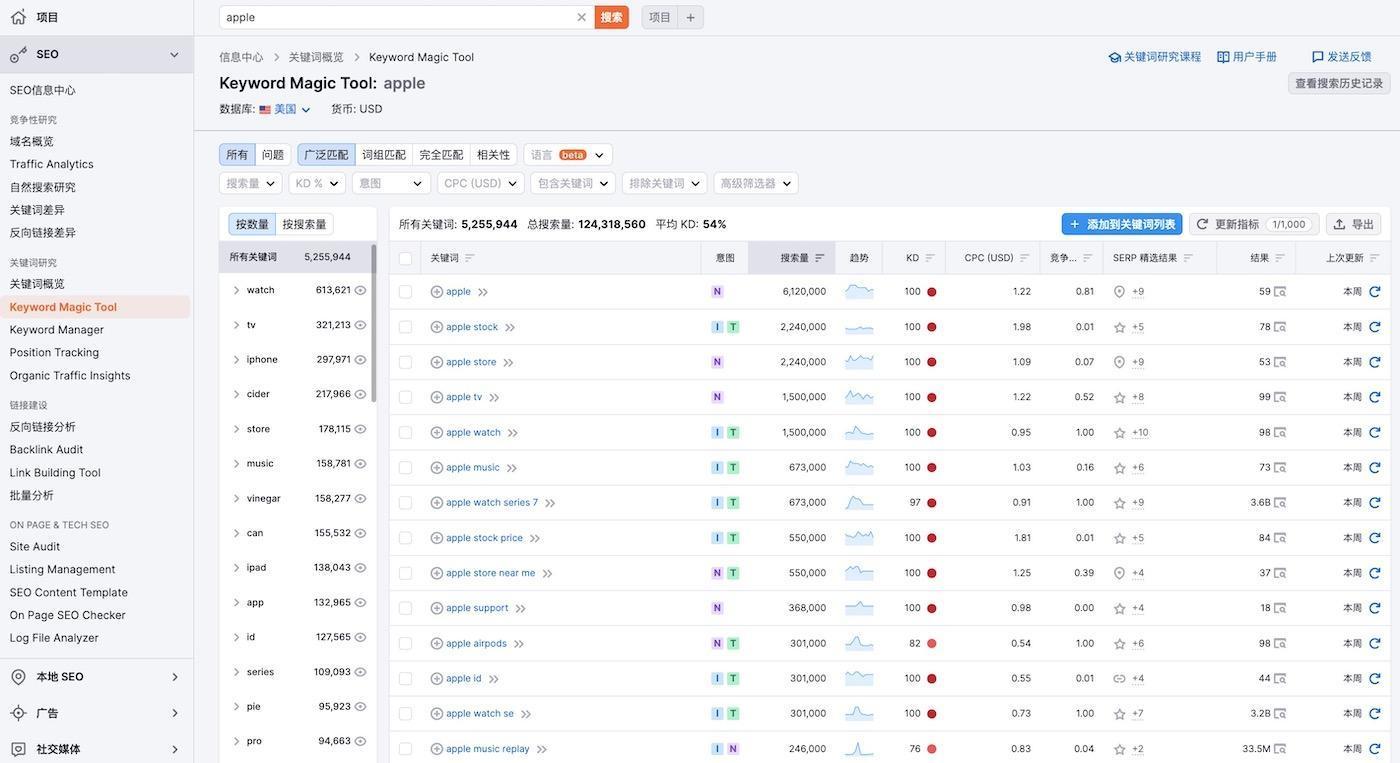
Task: Open the KD % filter dropdown
Action: pyautogui.click(x=317, y=183)
